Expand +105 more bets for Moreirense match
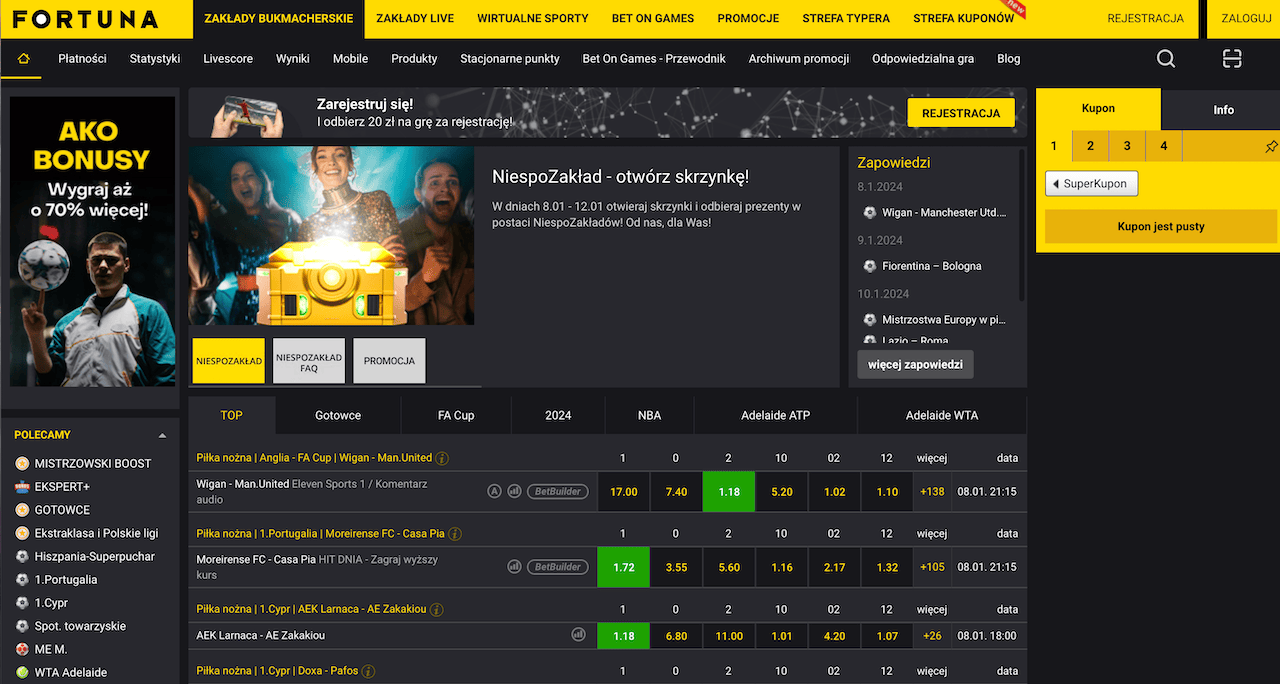 coord(932,567)
